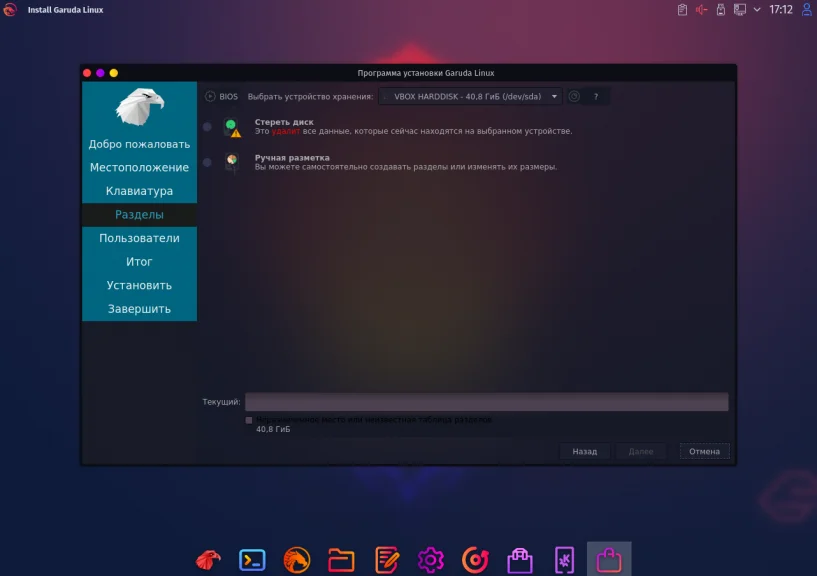Click the "Назад" button
The height and width of the screenshot is (576, 817).
[584, 451]
